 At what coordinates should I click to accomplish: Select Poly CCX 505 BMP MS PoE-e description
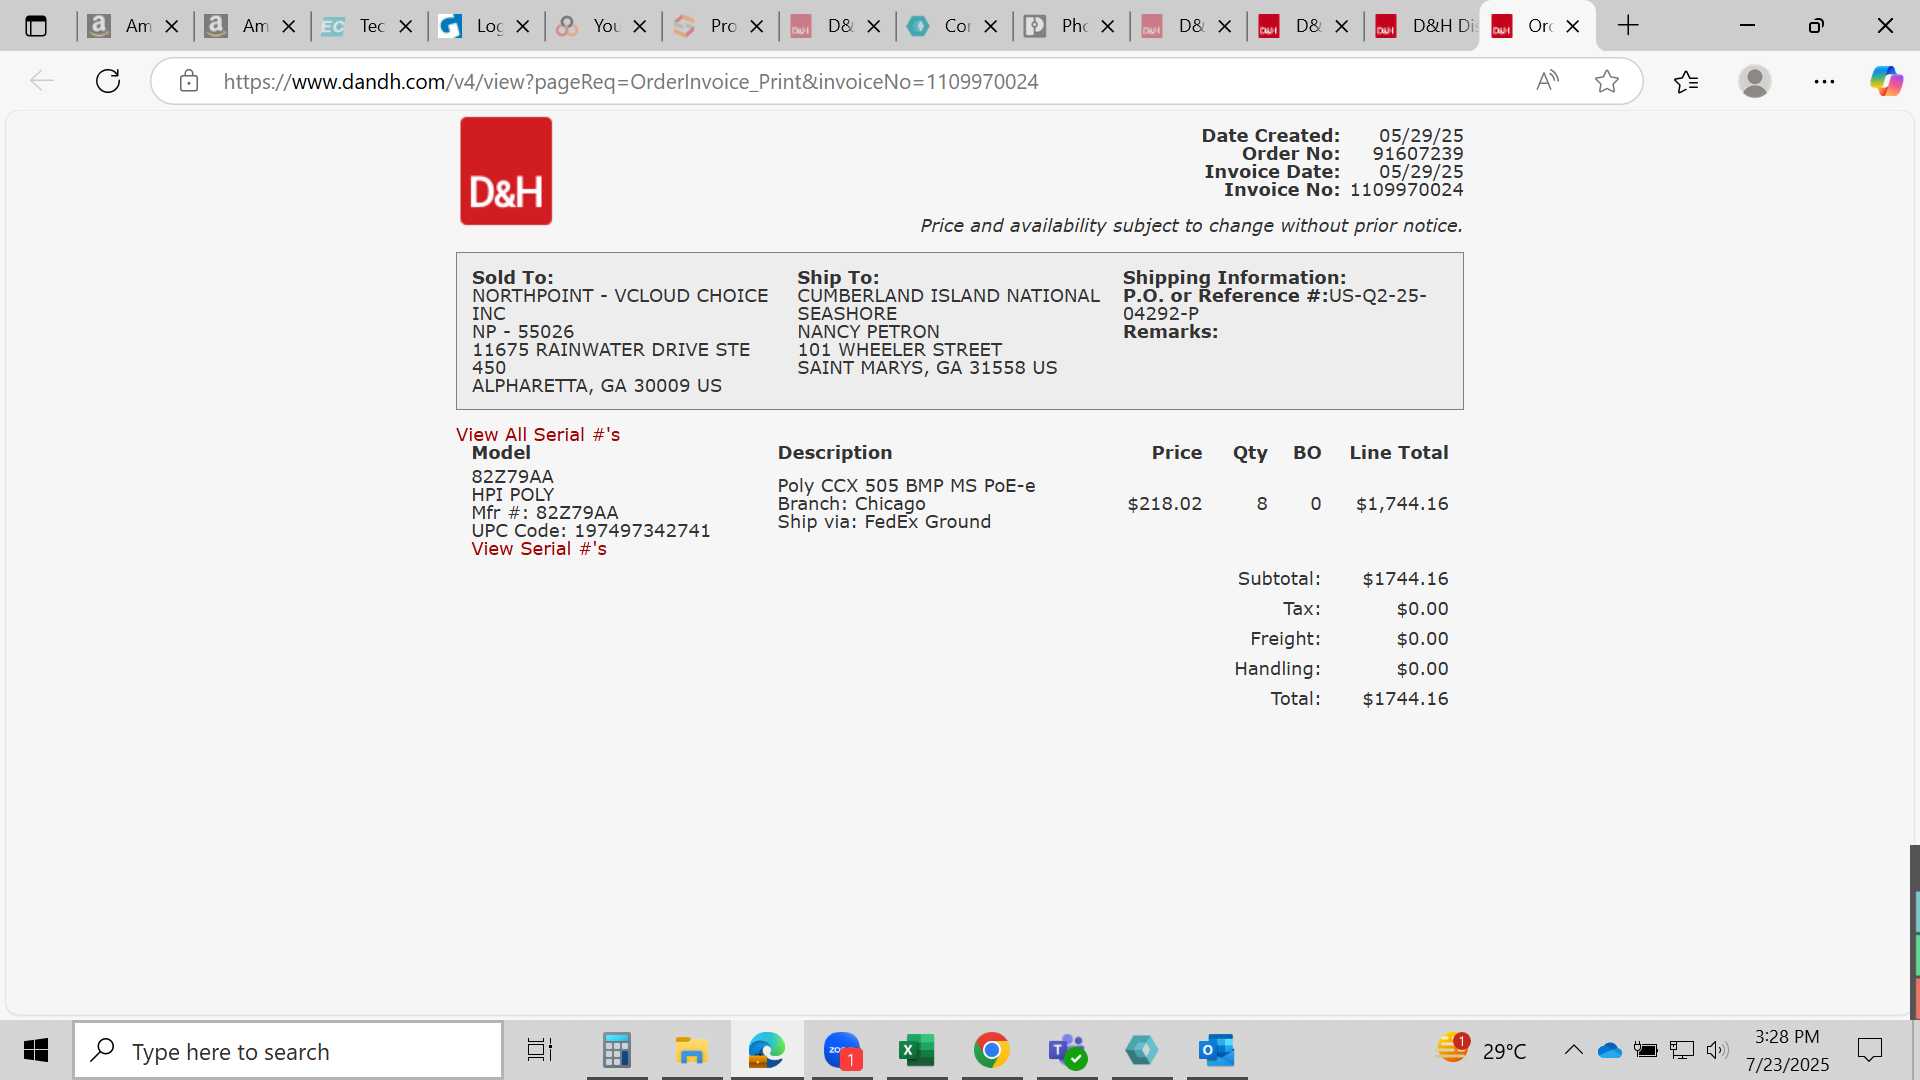point(907,486)
